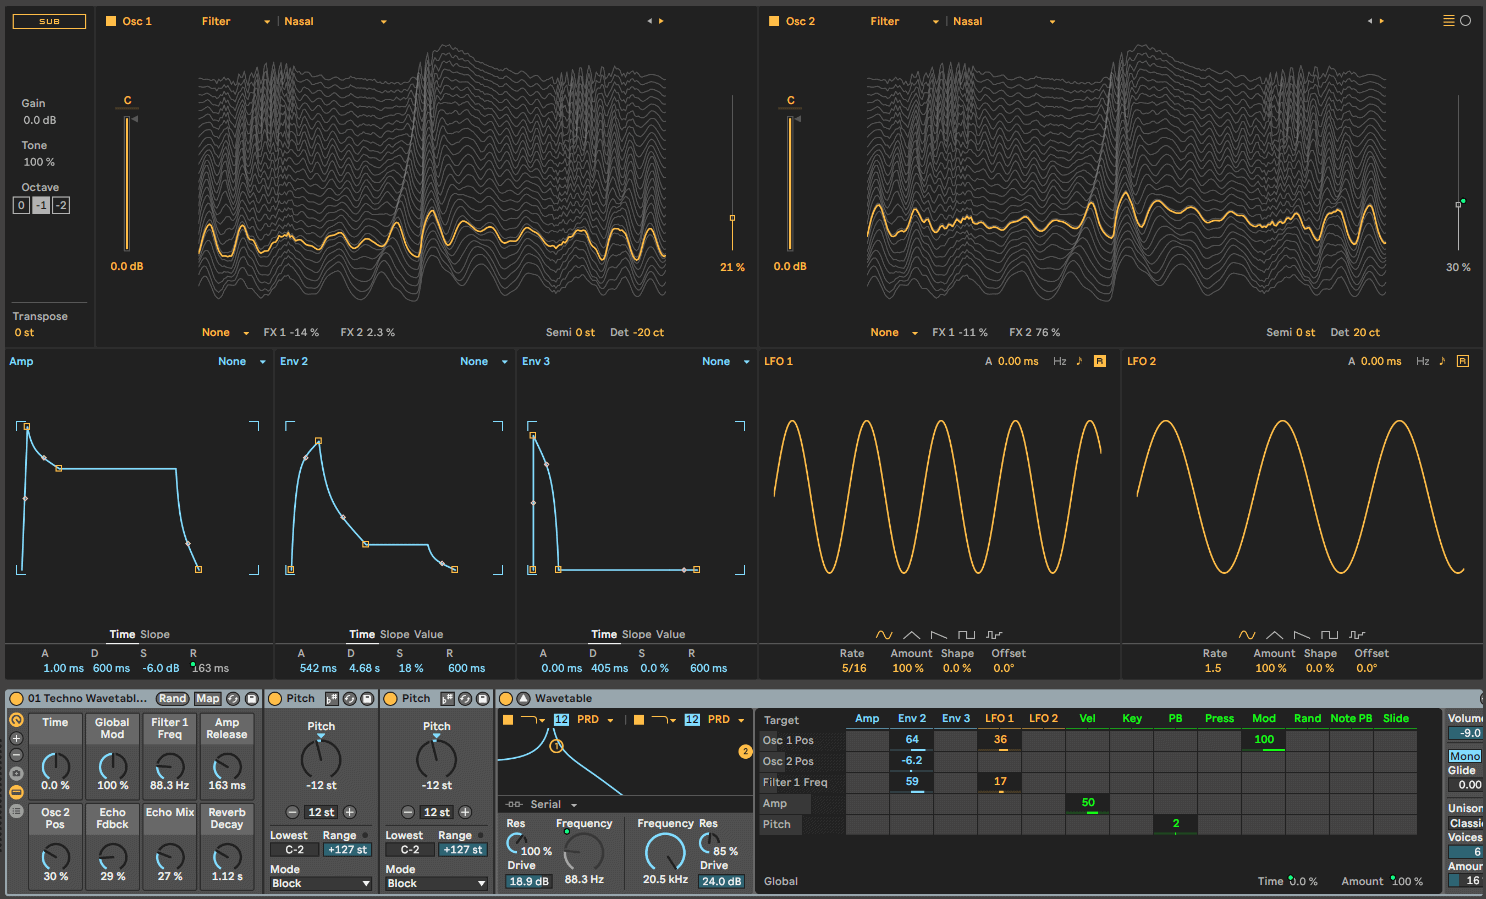Click the Map button on the macro rack
Viewport: 1486px width, 899px height.
(x=207, y=698)
